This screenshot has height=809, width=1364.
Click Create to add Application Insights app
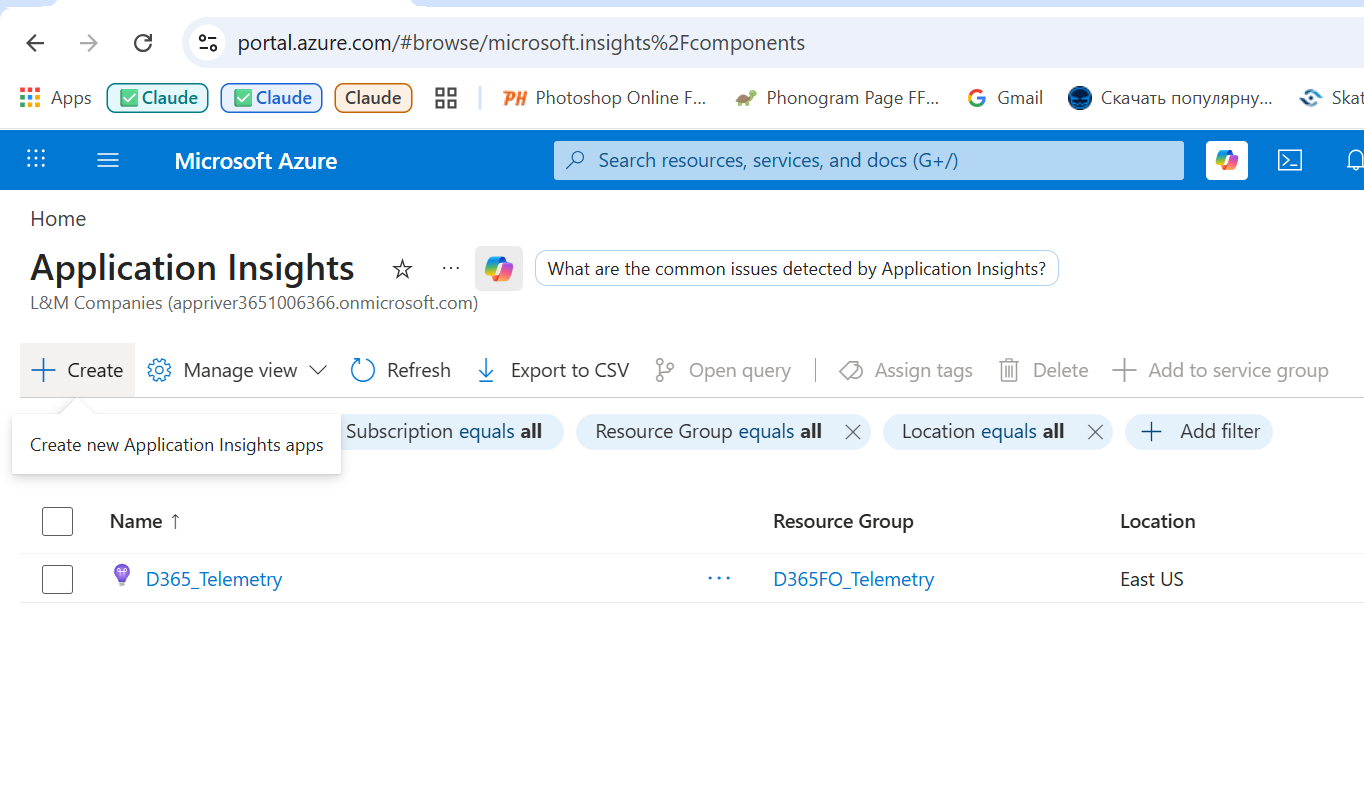click(x=77, y=370)
